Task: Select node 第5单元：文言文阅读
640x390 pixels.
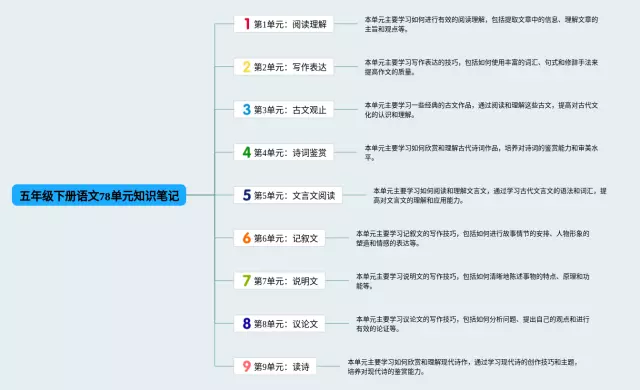Action: click(288, 195)
